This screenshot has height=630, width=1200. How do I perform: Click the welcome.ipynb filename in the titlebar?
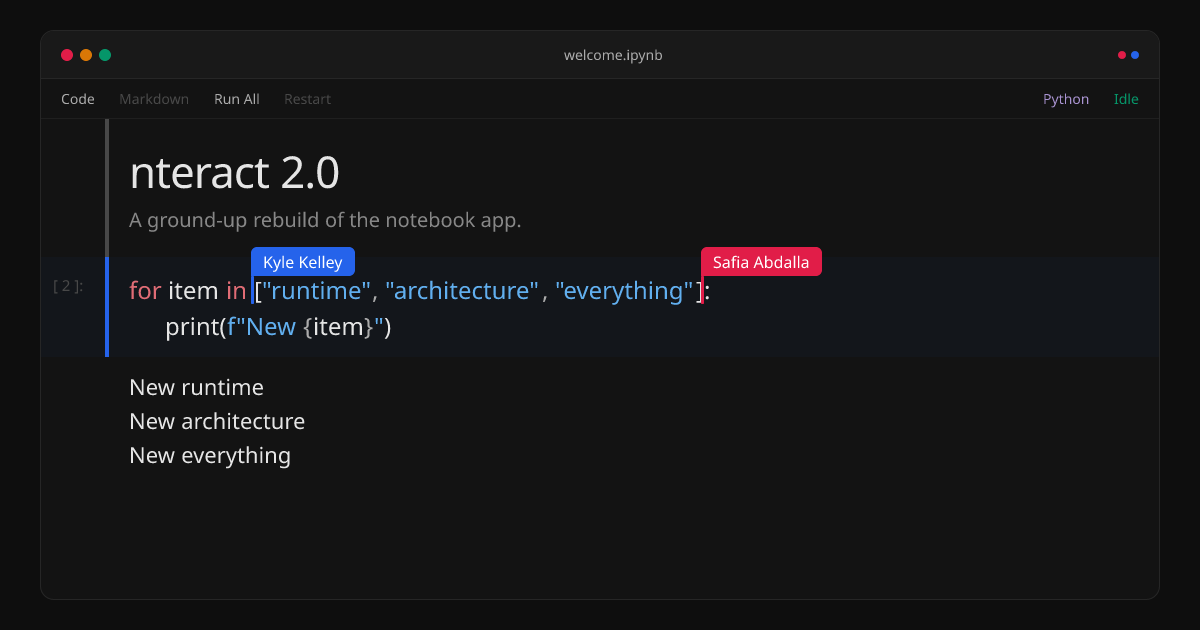[x=613, y=55]
